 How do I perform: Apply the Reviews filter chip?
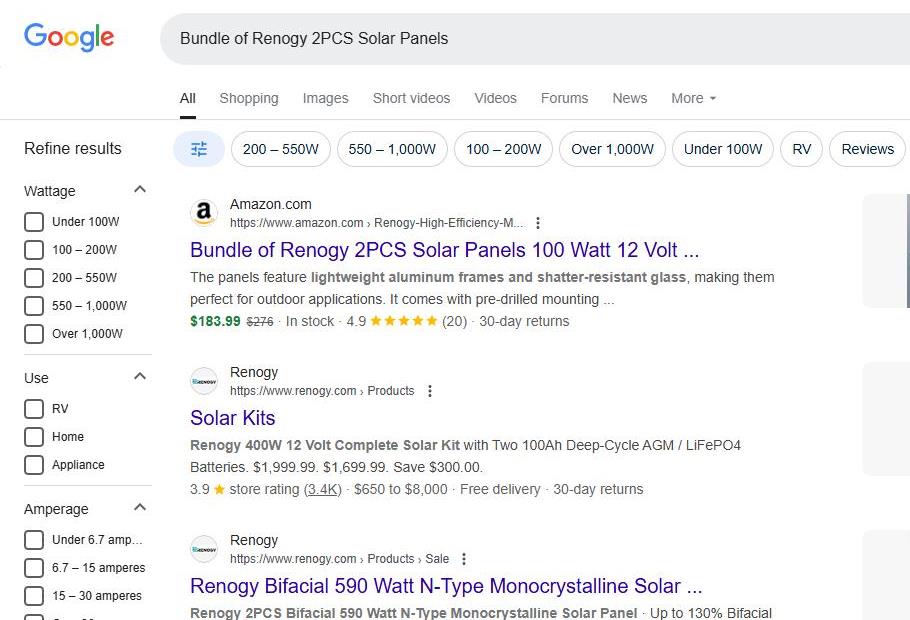868,149
